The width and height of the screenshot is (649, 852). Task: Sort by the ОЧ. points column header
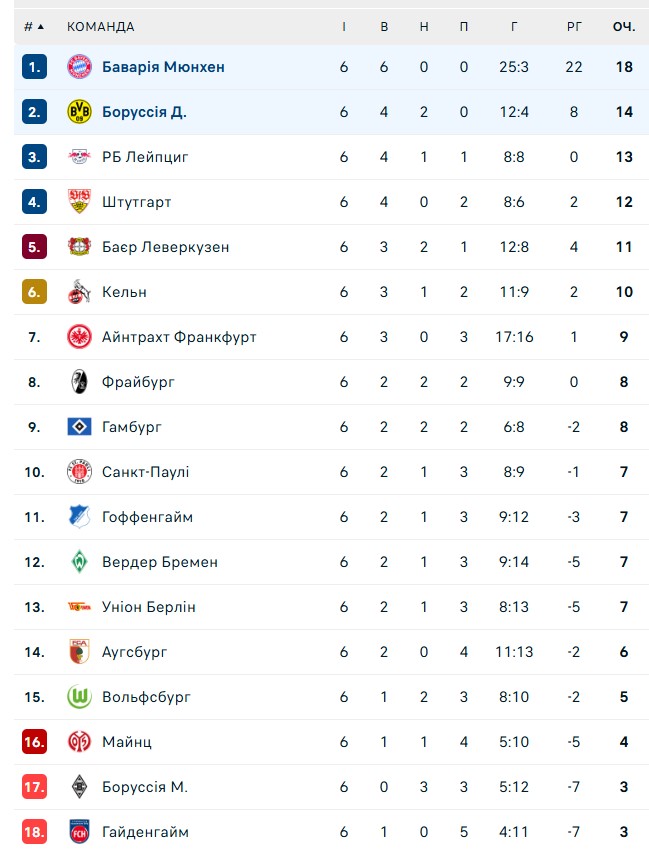point(624,26)
